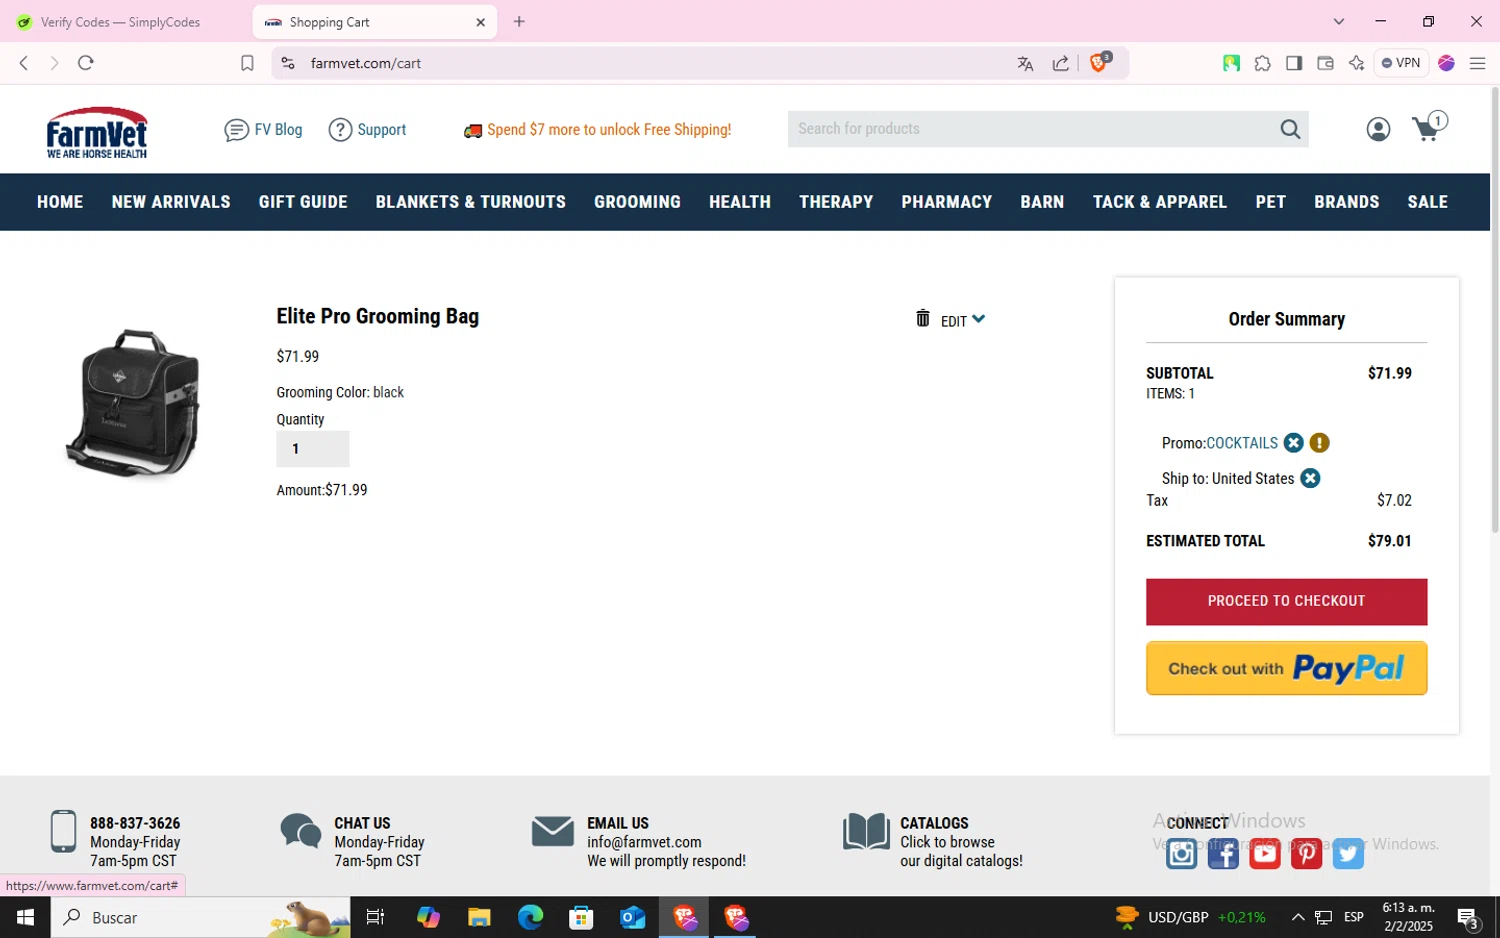Open the extensions puzzle icon

[1263, 63]
